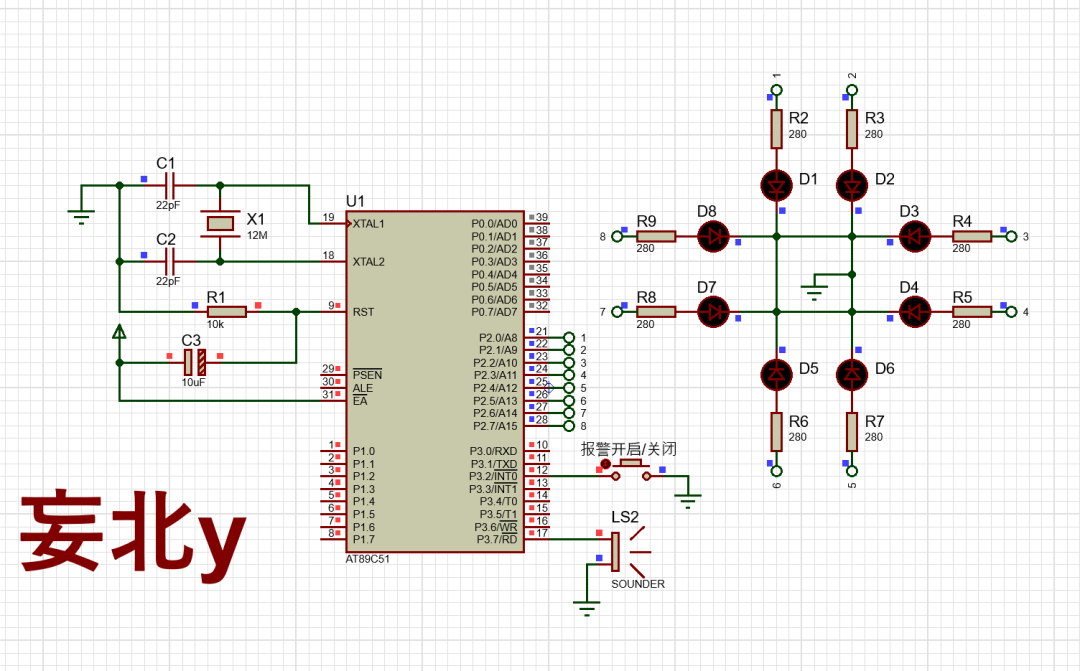The image size is (1080, 671).
Task: Click the LED D8 symbol
Action: coord(714,237)
